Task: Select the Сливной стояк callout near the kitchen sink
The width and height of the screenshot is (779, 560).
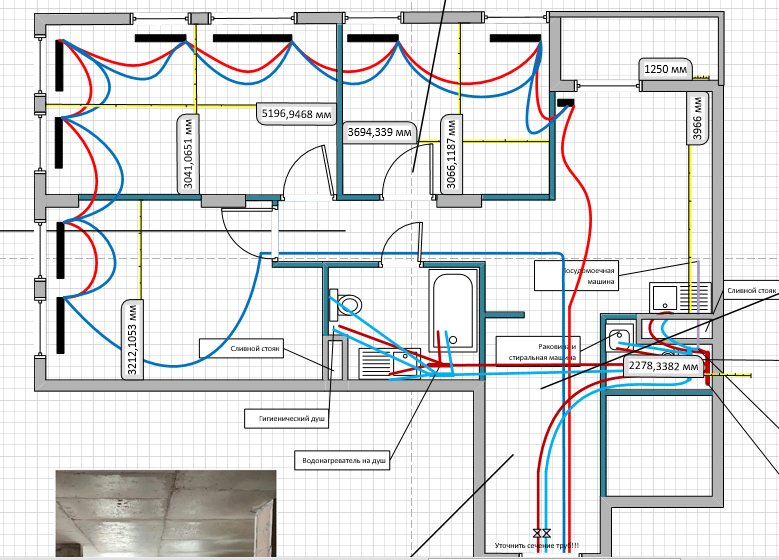Action: click(751, 291)
